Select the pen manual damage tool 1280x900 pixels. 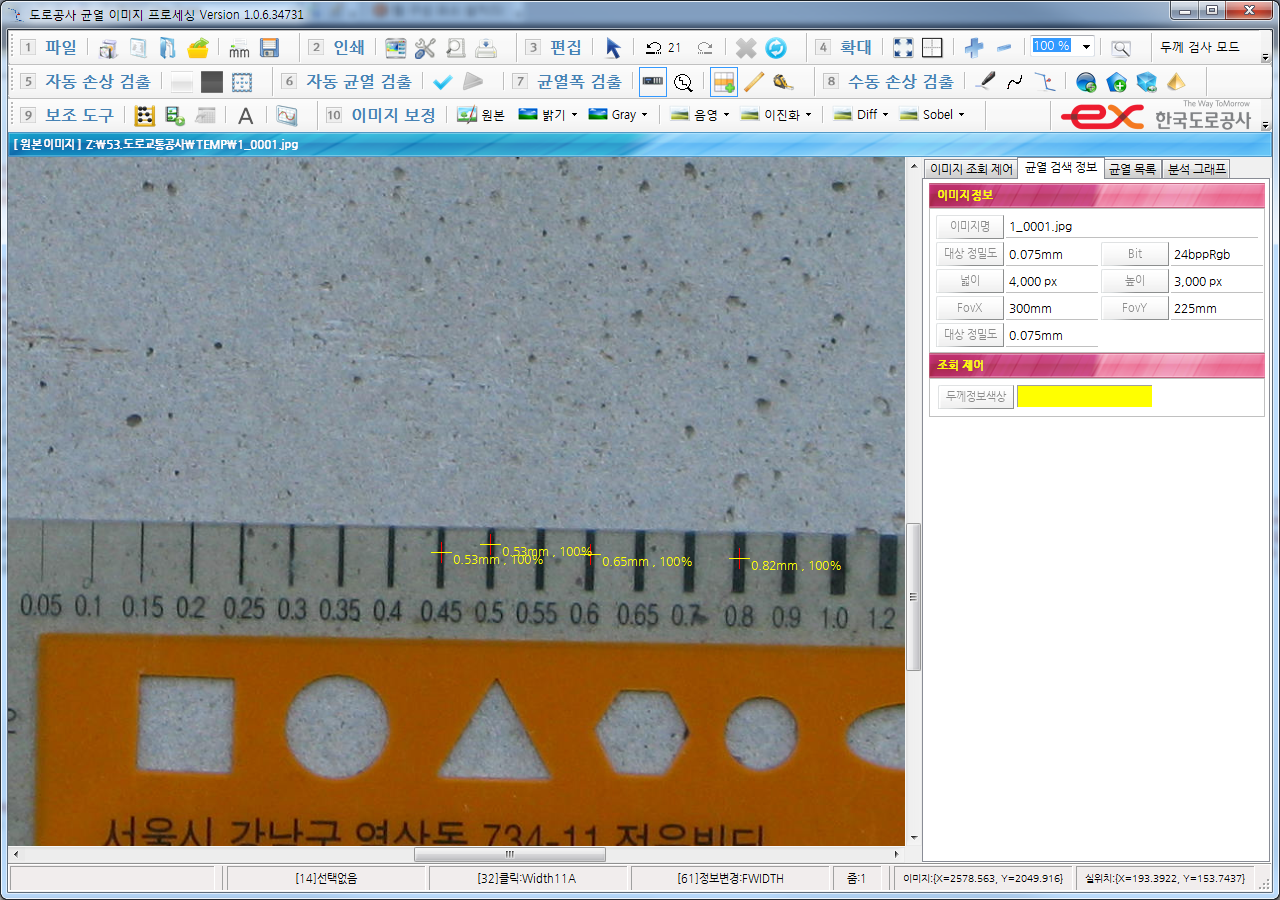[985, 82]
